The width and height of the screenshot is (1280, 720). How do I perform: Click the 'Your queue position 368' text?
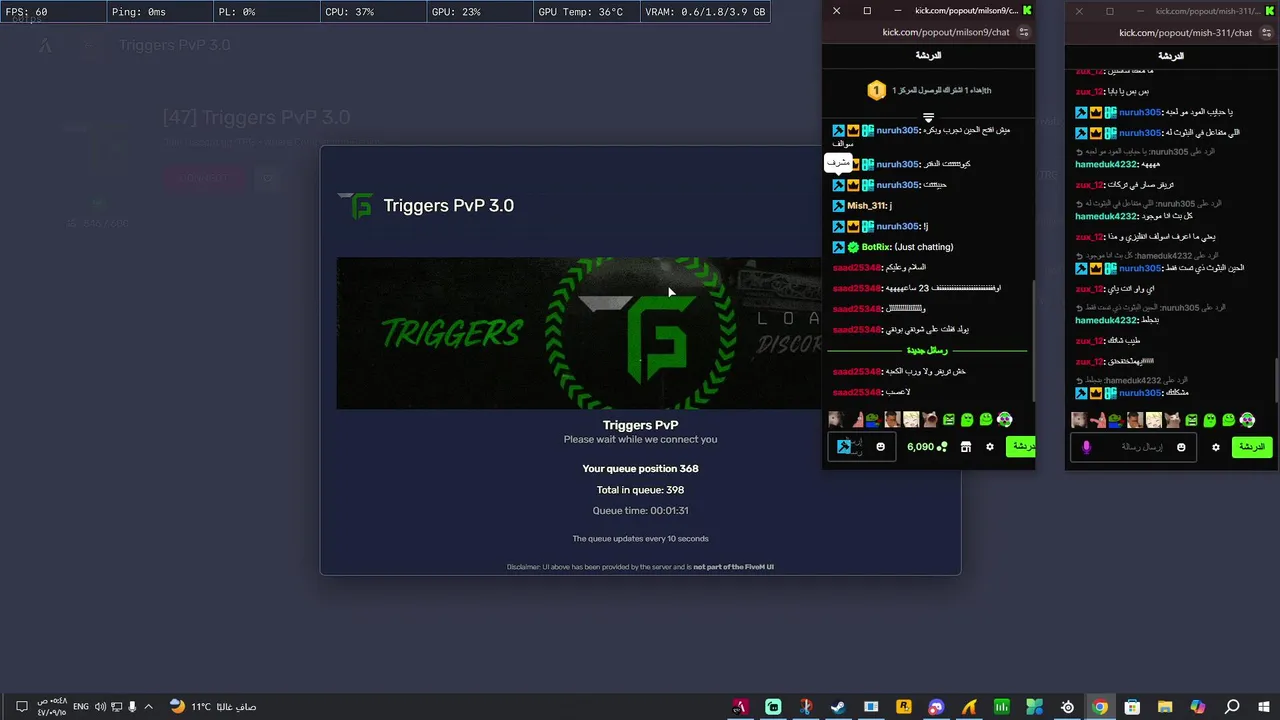tap(640, 469)
